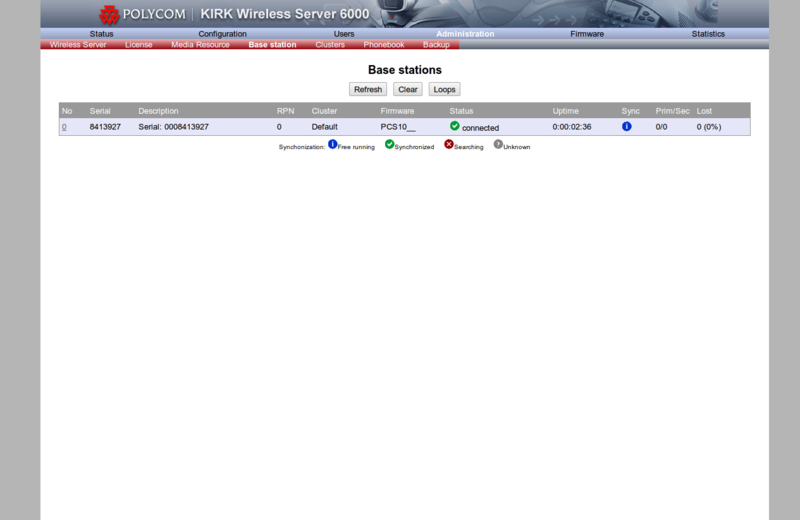This screenshot has height=520, width=800.
Task: Click the Base stations page heading
Action: pyautogui.click(x=405, y=70)
